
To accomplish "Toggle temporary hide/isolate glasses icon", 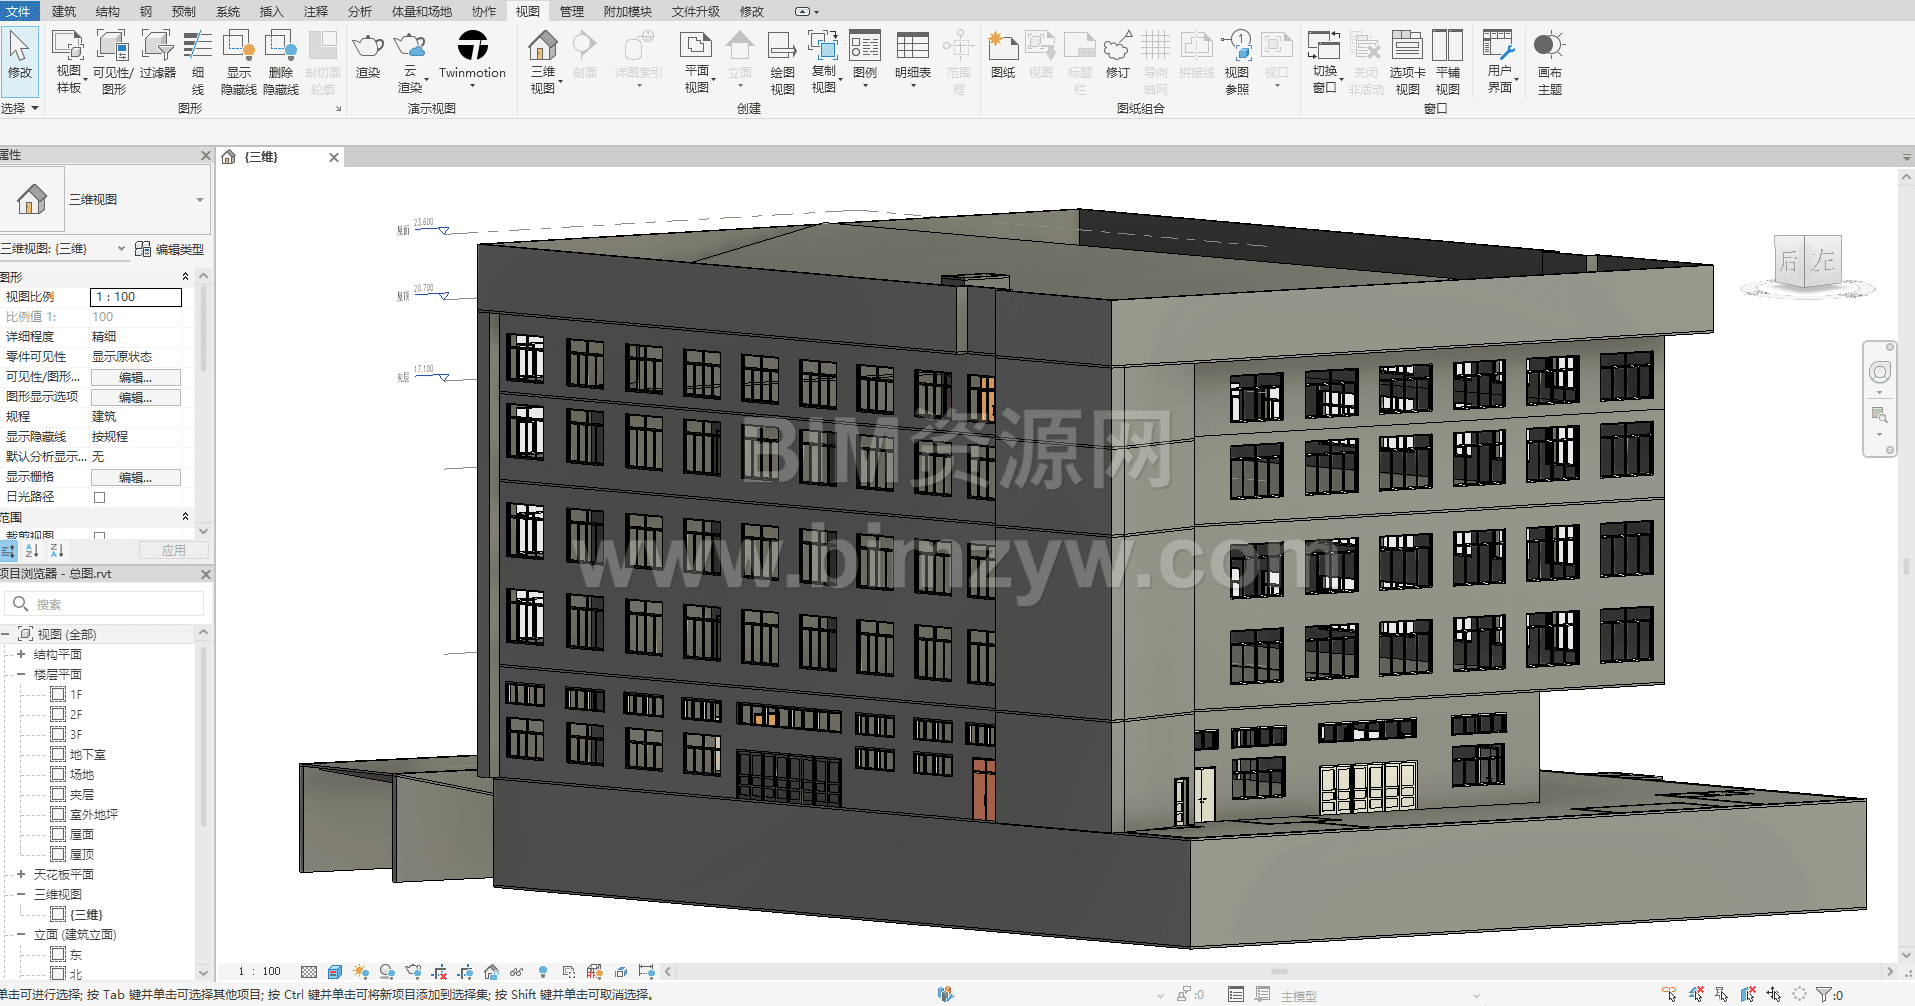I will click(x=516, y=971).
